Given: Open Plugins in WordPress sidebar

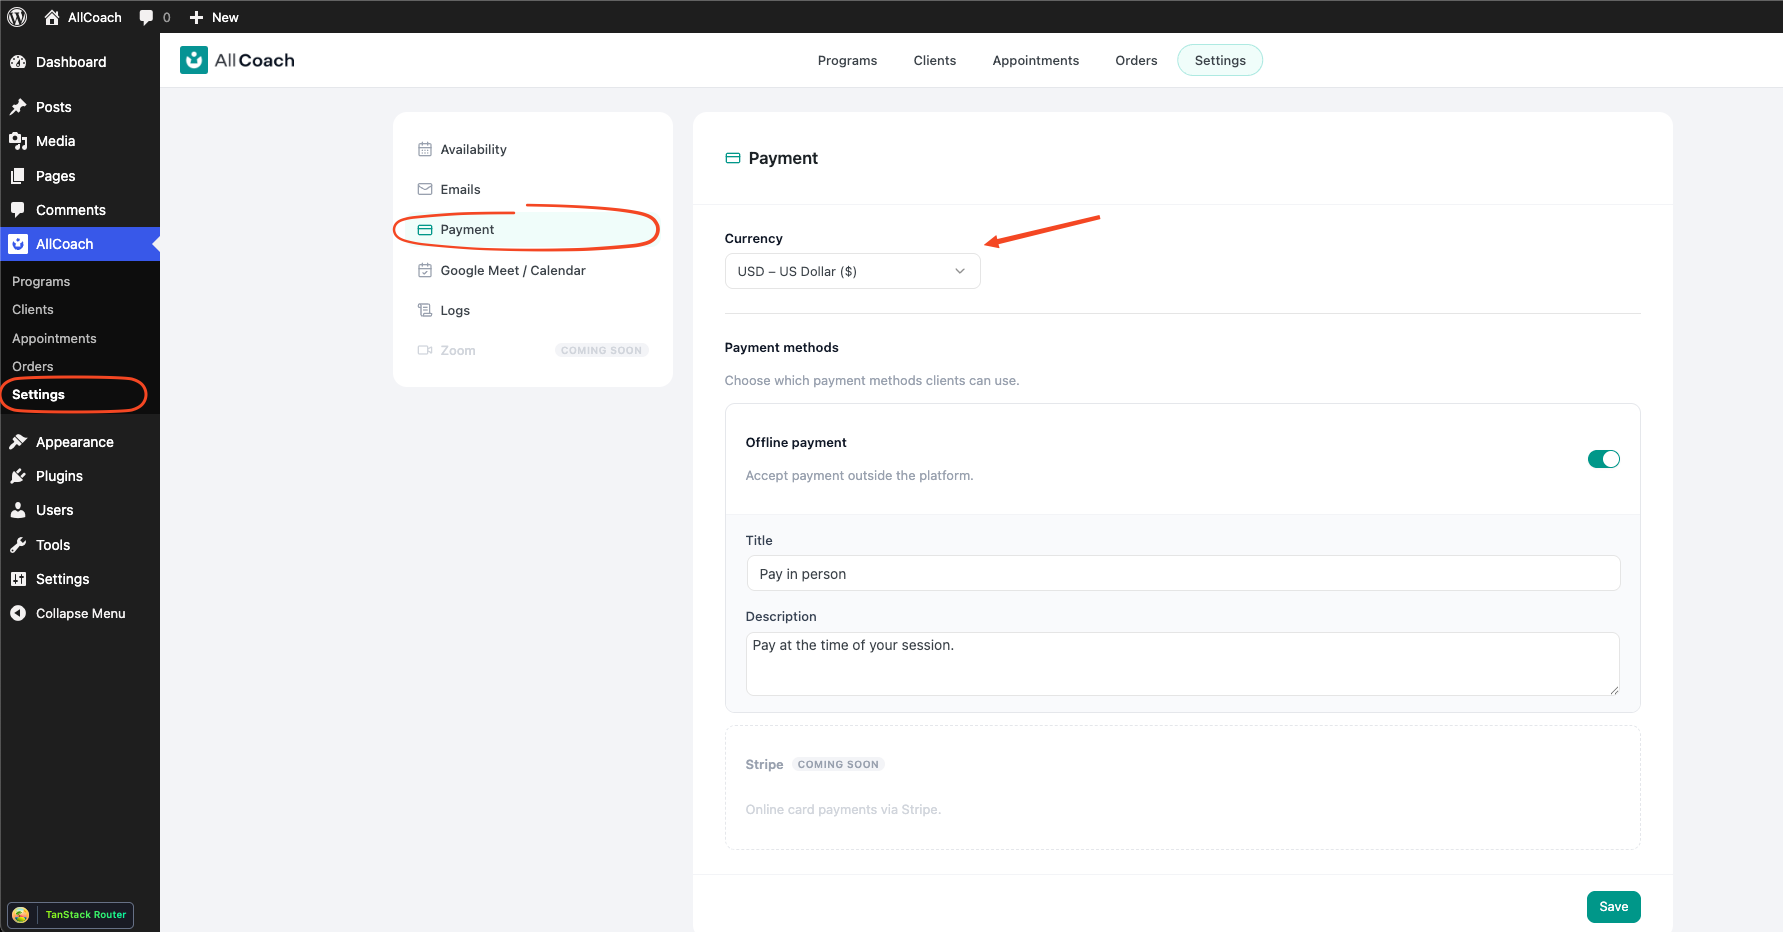Looking at the screenshot, I should coord(80,476).
